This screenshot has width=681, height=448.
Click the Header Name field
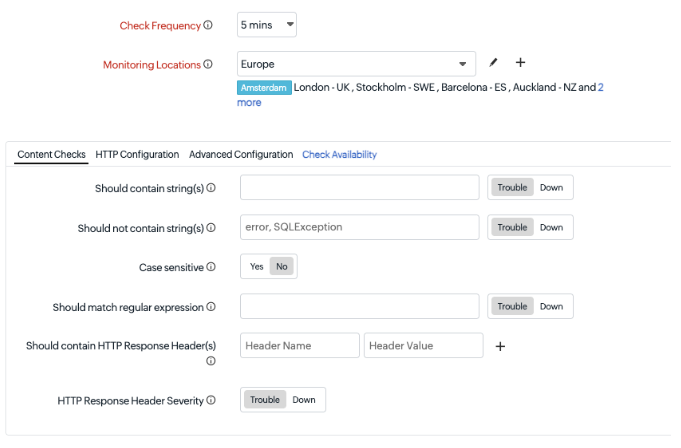(x=300, y=346)
